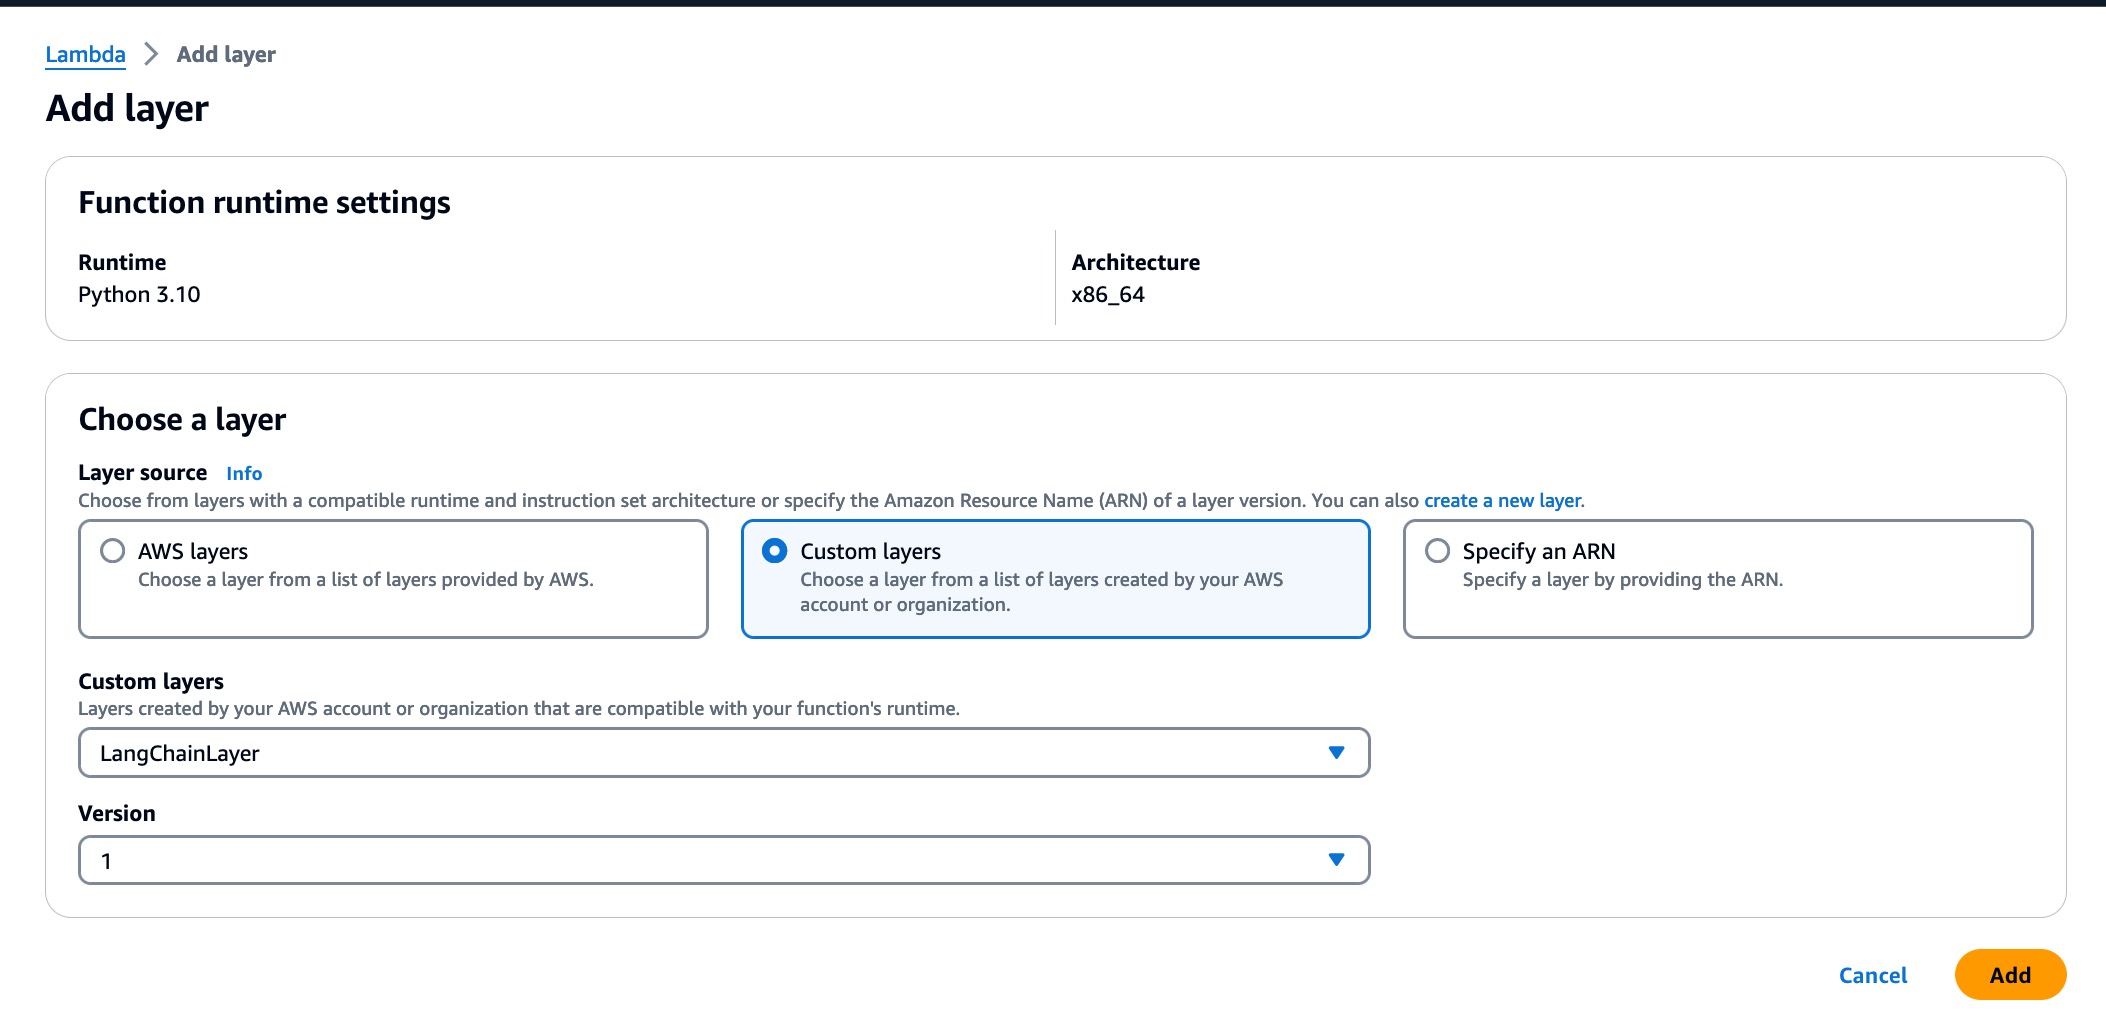Go to Lambda via breadcrumb link
The width and height of the screenshot is (2106, 1022).
(x=85, y=54)
